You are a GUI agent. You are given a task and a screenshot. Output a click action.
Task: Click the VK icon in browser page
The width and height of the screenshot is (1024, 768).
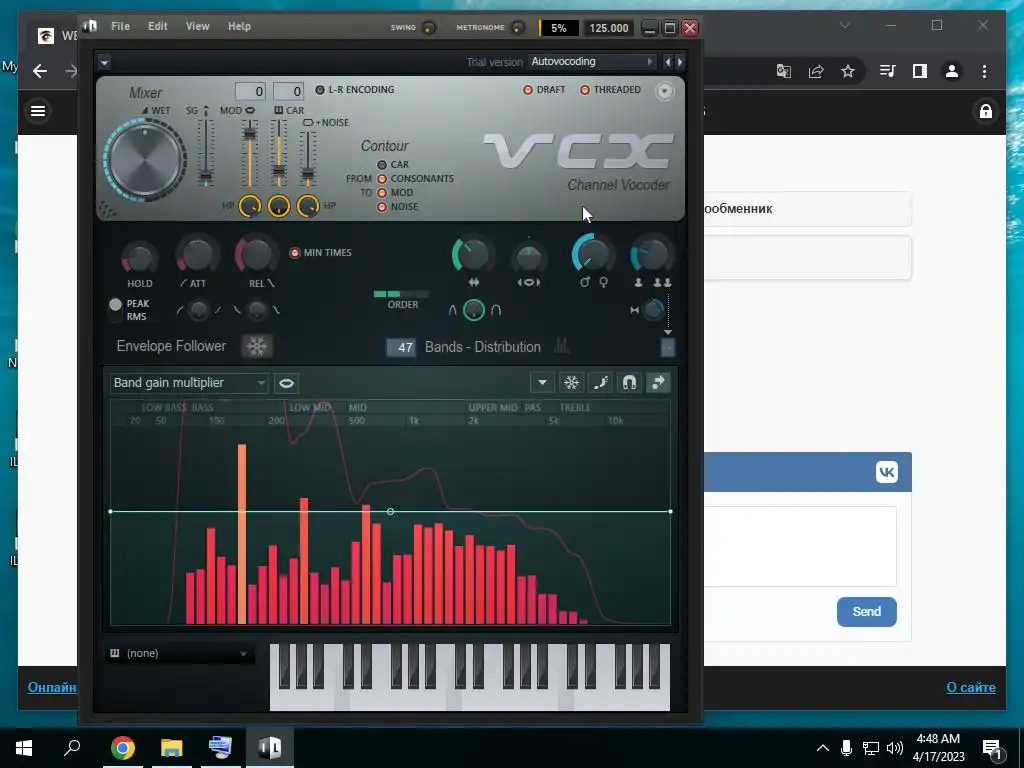point(887,472)
